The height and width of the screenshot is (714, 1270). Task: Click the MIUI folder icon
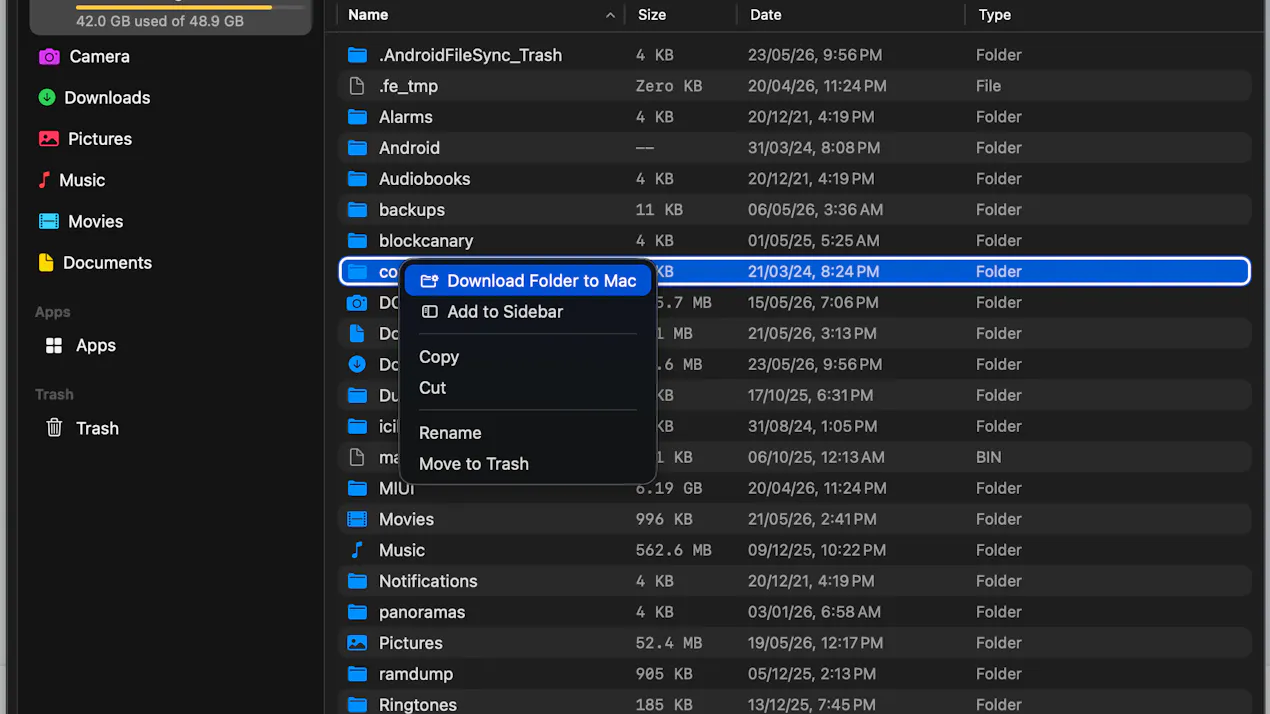point(357,488)
